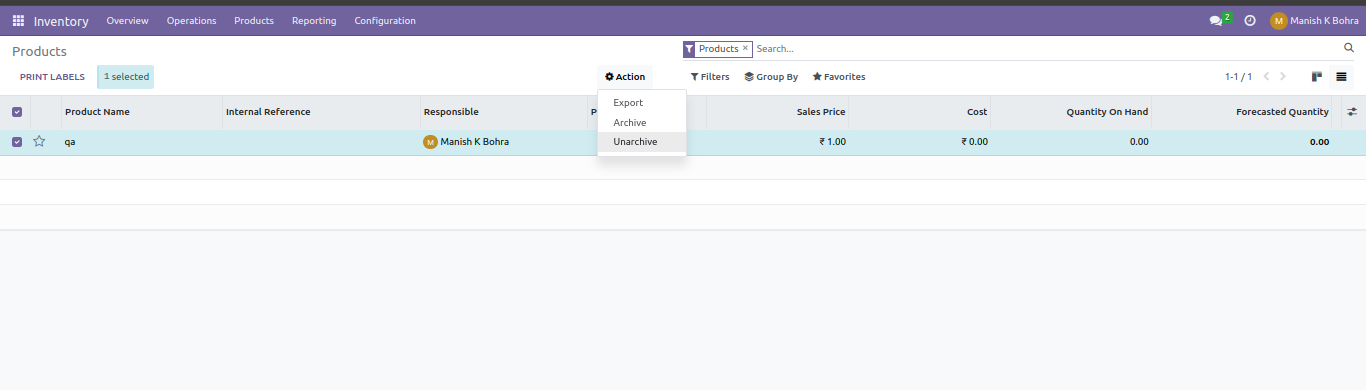
Task: Click the search magnifier icon
Action: pos(1349,48)
